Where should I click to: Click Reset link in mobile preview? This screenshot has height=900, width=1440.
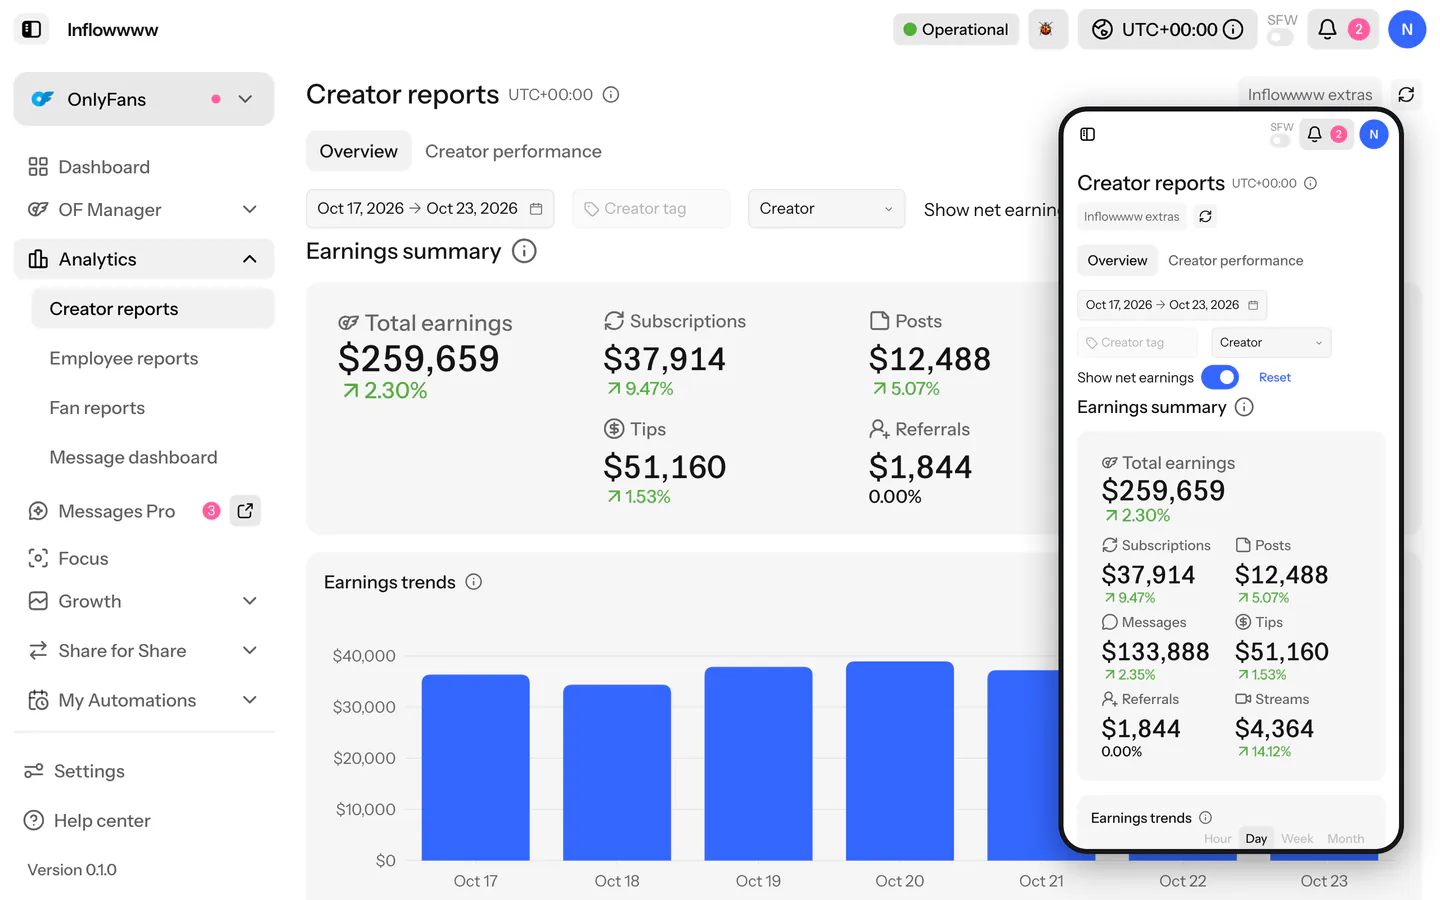pyautogui.click(x=1274, y=378)
